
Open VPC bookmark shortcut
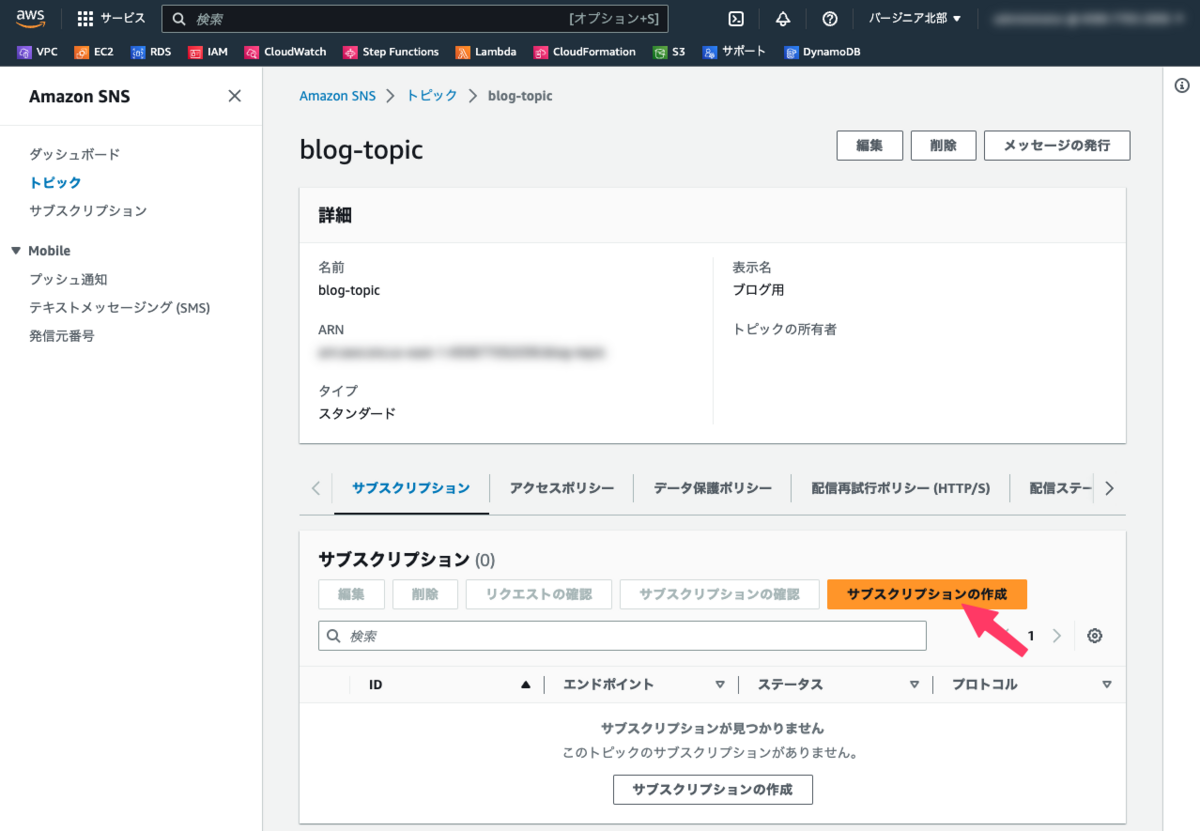pyautogui.click(x=38, y=52)
